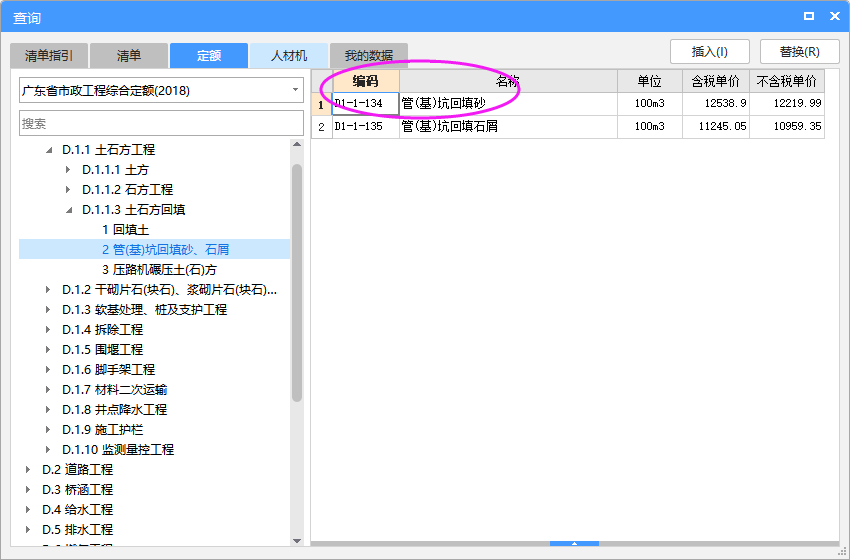Open the 清单 tab
Screen dimensions: 850x560
[x=129, y=55]
